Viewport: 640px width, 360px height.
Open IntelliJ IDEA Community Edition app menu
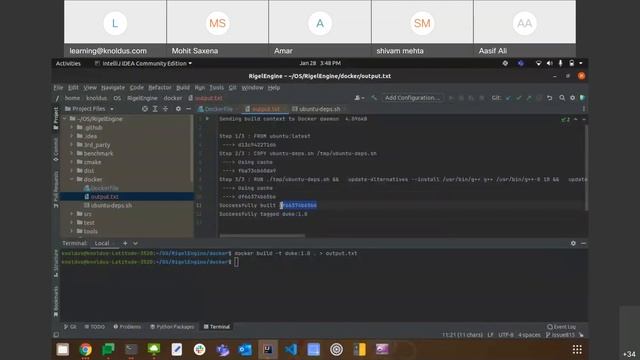point(143,63)
